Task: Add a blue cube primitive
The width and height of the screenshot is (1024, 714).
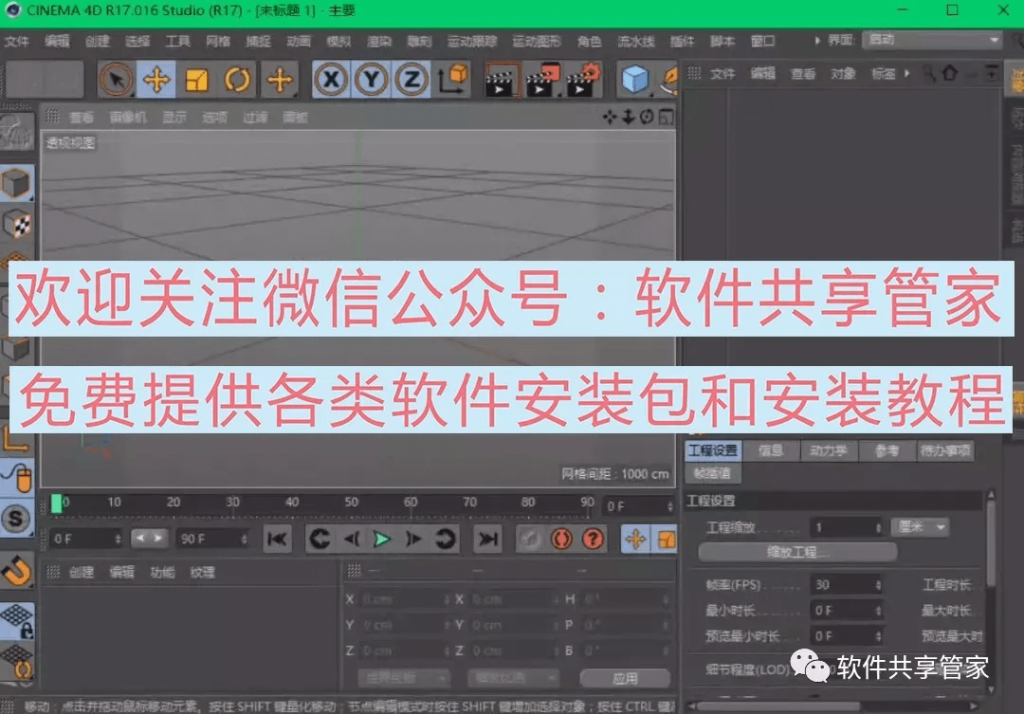Action: (x=634, y=80)
